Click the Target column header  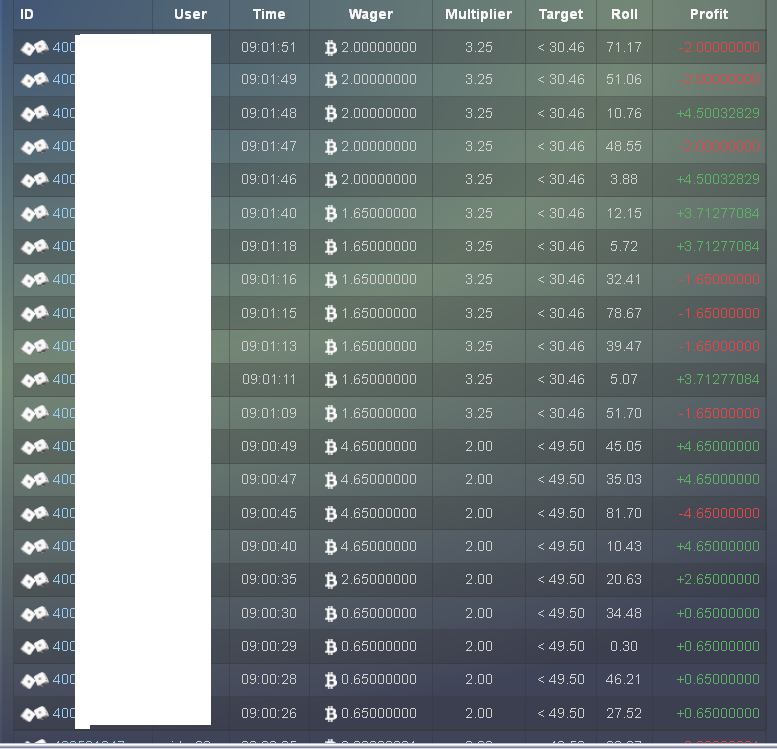pyautogui.click(x=561, y=14)
